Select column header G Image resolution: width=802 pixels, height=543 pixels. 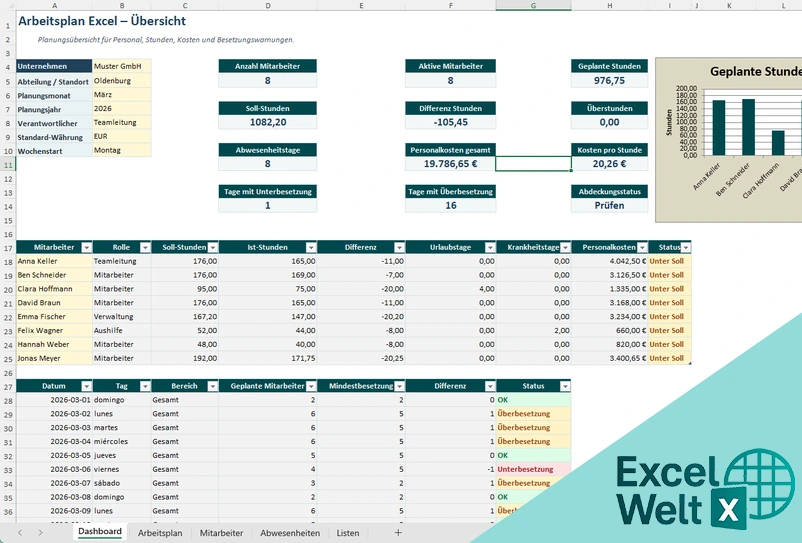pyautogui.click(x=533, y=5)
